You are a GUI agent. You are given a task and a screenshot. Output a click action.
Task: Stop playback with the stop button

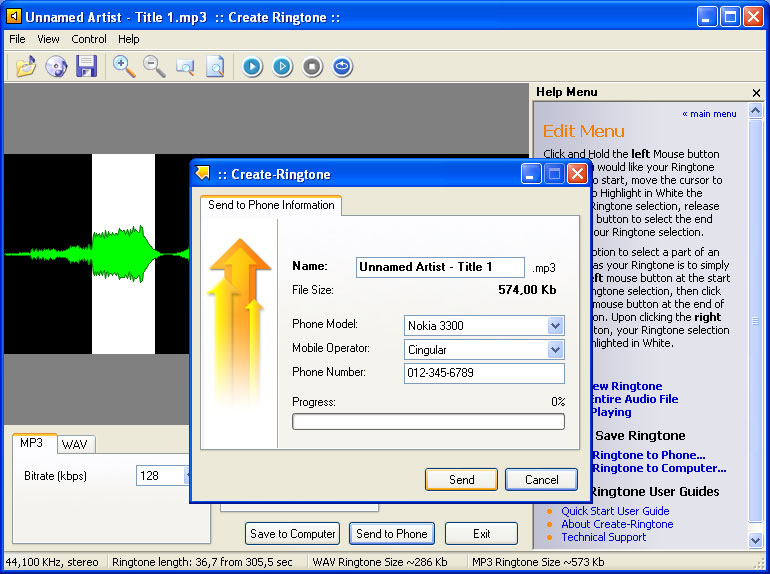tap(312, 67)
